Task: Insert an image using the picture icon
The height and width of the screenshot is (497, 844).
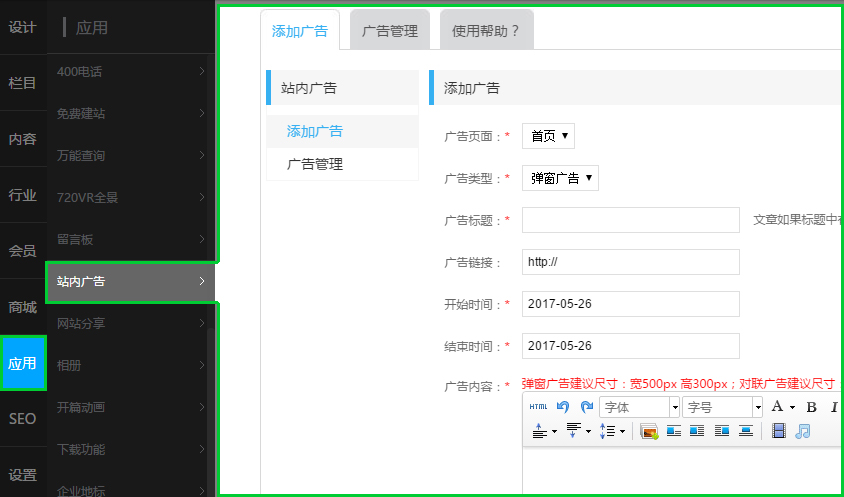Action: [649, 431]
